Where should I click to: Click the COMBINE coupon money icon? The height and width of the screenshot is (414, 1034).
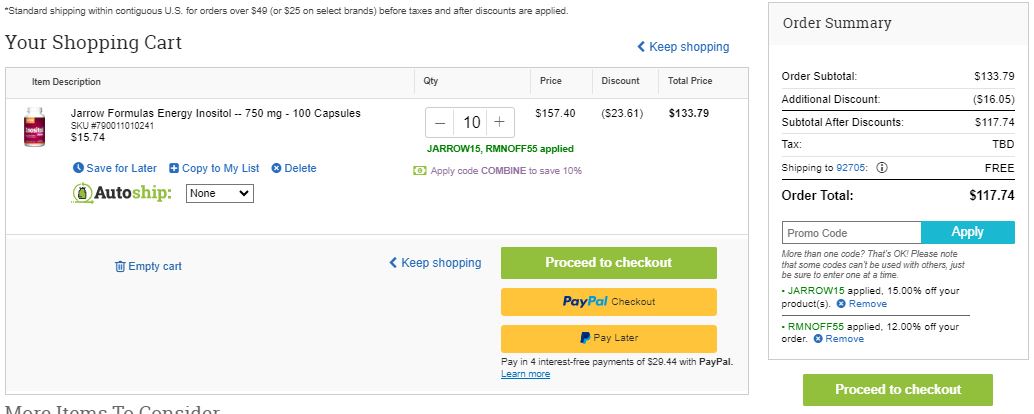(419, 171)
